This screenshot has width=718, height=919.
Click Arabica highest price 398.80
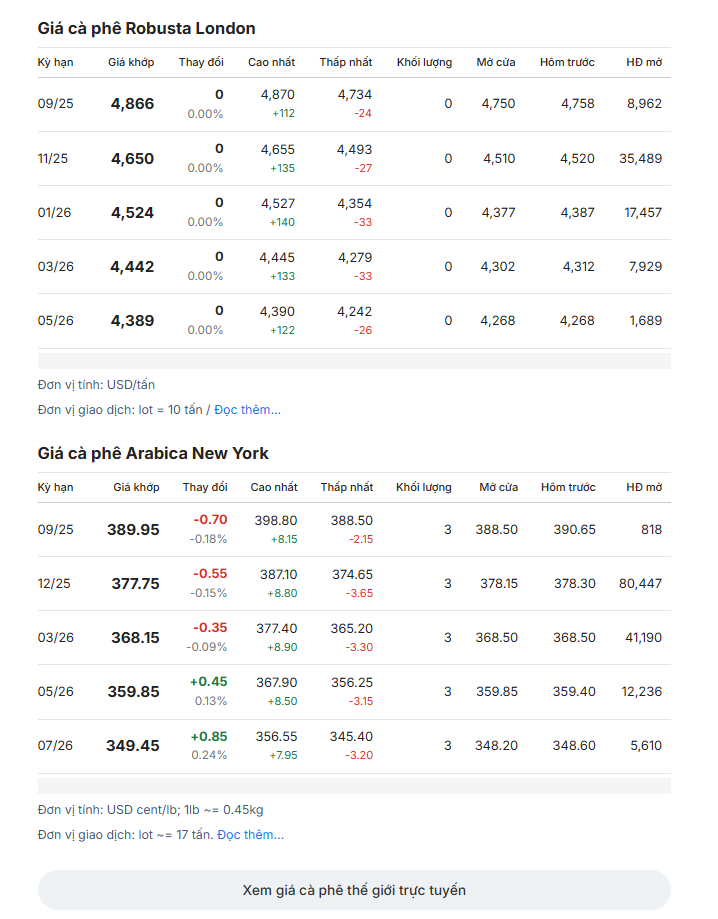[x=276, y=520]
